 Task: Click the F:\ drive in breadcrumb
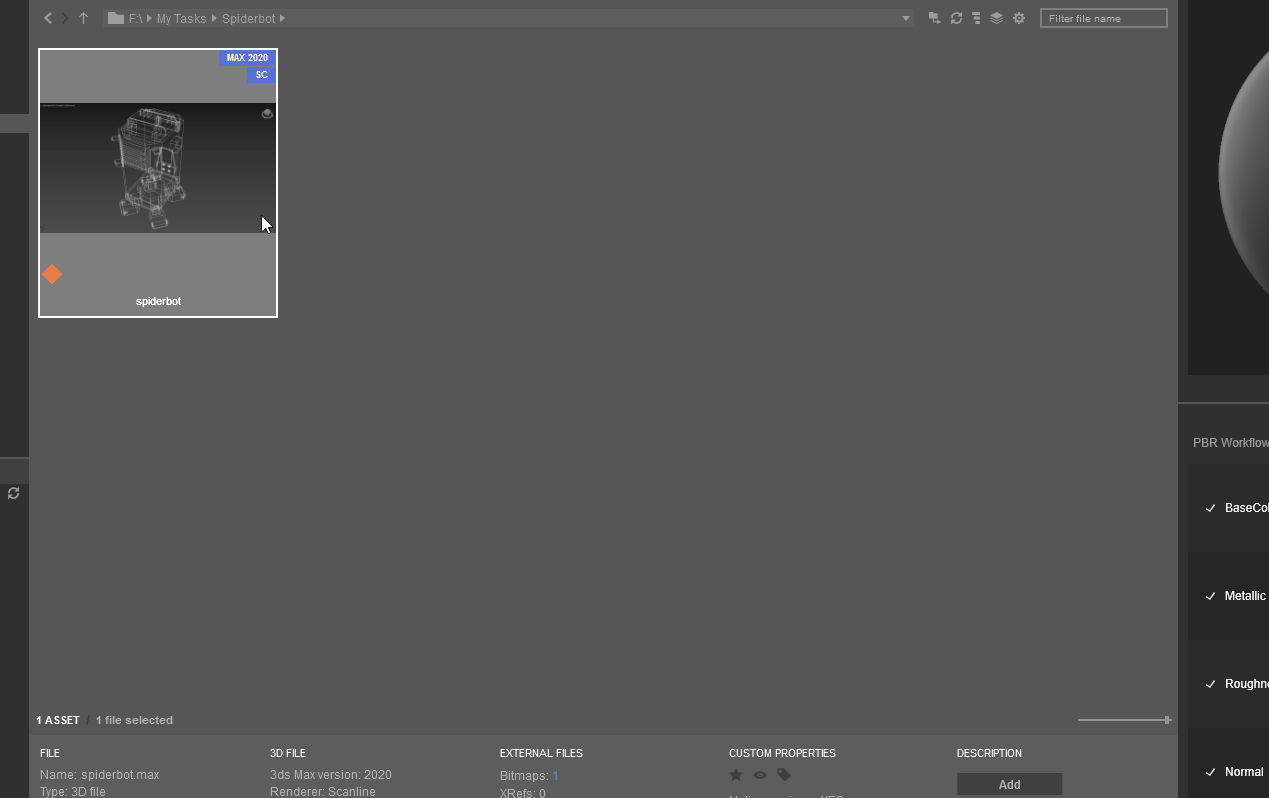tap(135, 19)
